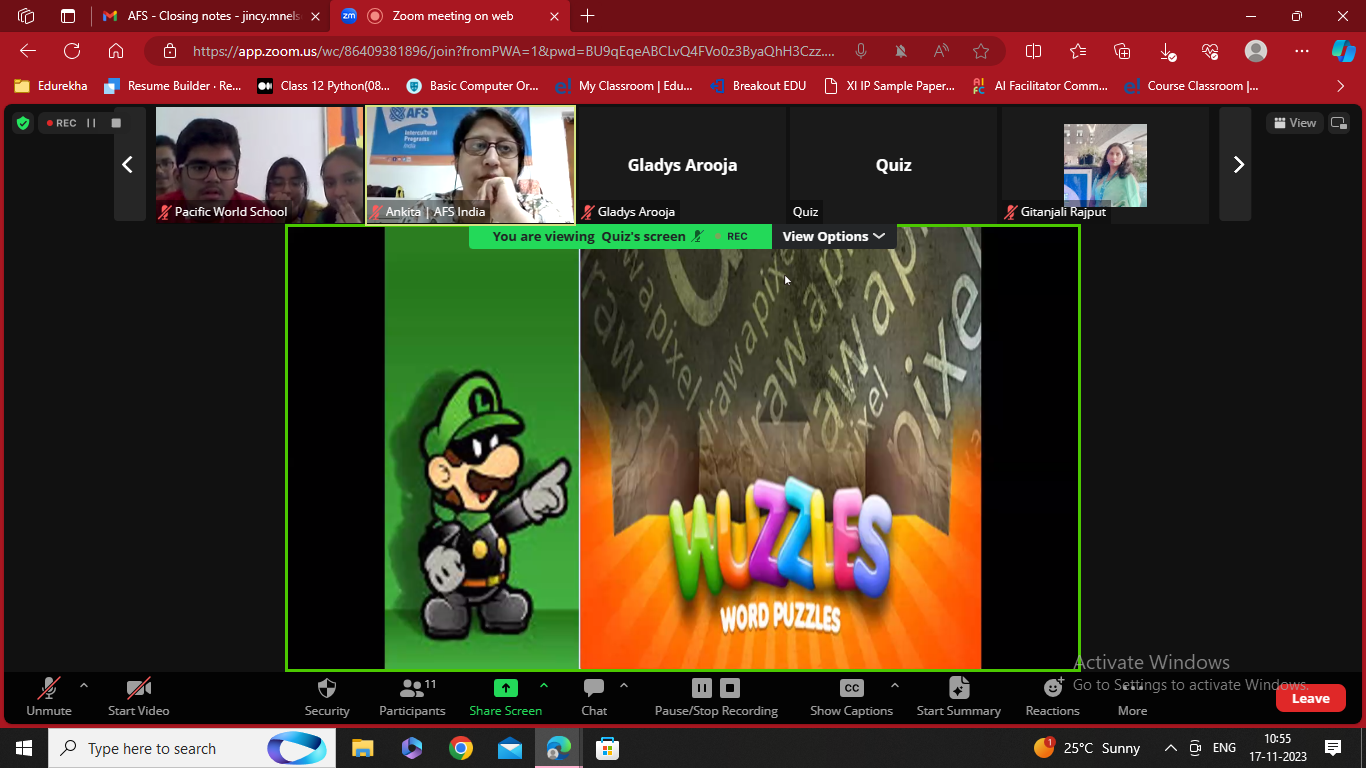Select Gitanjali Rajput participant tile
Image resolution: width=1366 pixels, height=768 pixels.
1105,164
